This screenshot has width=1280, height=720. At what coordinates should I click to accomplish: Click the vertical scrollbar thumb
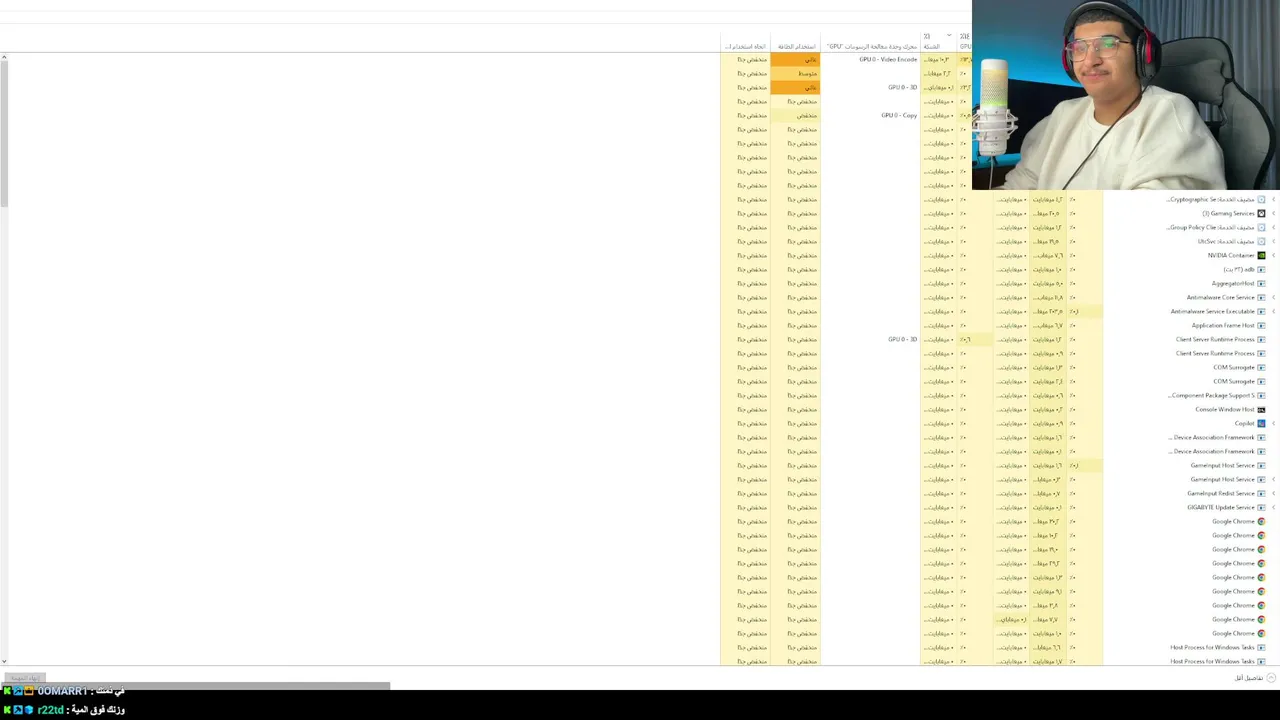(x=4, y=135)
